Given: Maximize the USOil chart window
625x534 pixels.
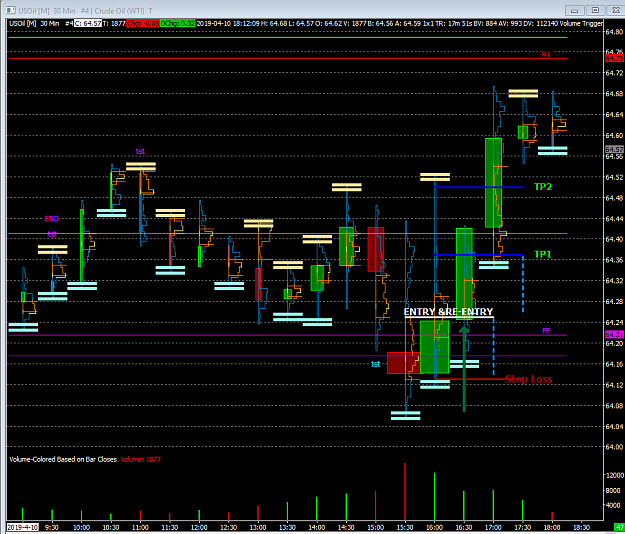Looking at the screenshot, I should click(x=596, y=10).
